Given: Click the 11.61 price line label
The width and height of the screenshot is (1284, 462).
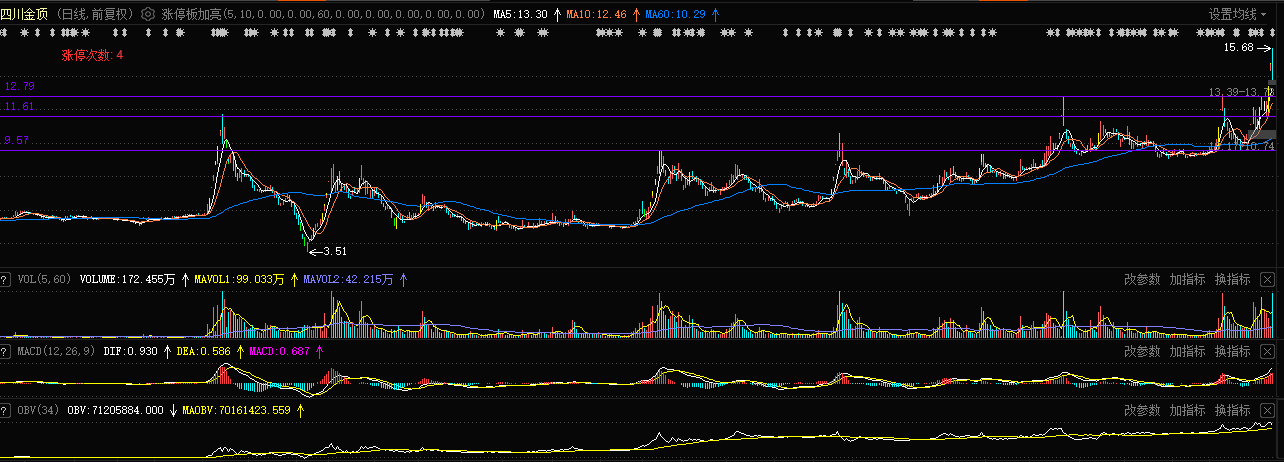Looking at the screenshot, I should [x=18, y=106].
